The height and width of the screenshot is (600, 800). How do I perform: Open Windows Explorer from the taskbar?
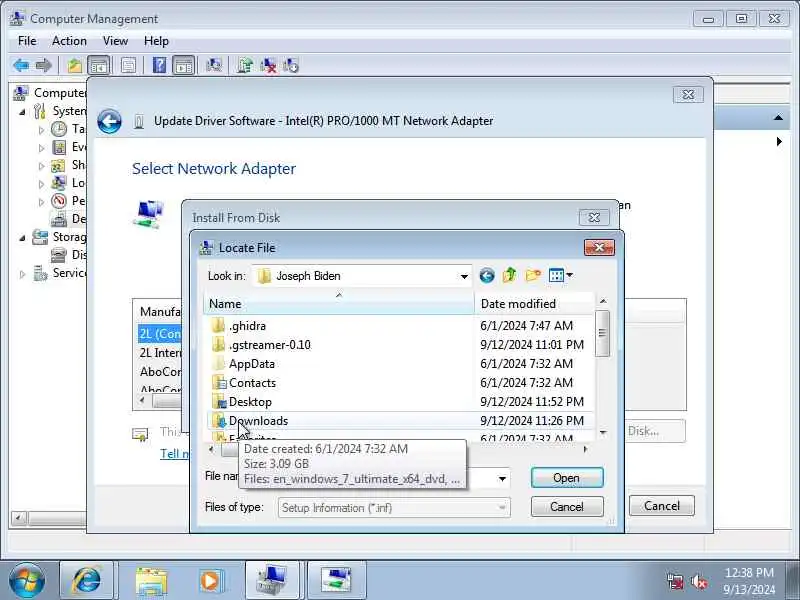151,581
